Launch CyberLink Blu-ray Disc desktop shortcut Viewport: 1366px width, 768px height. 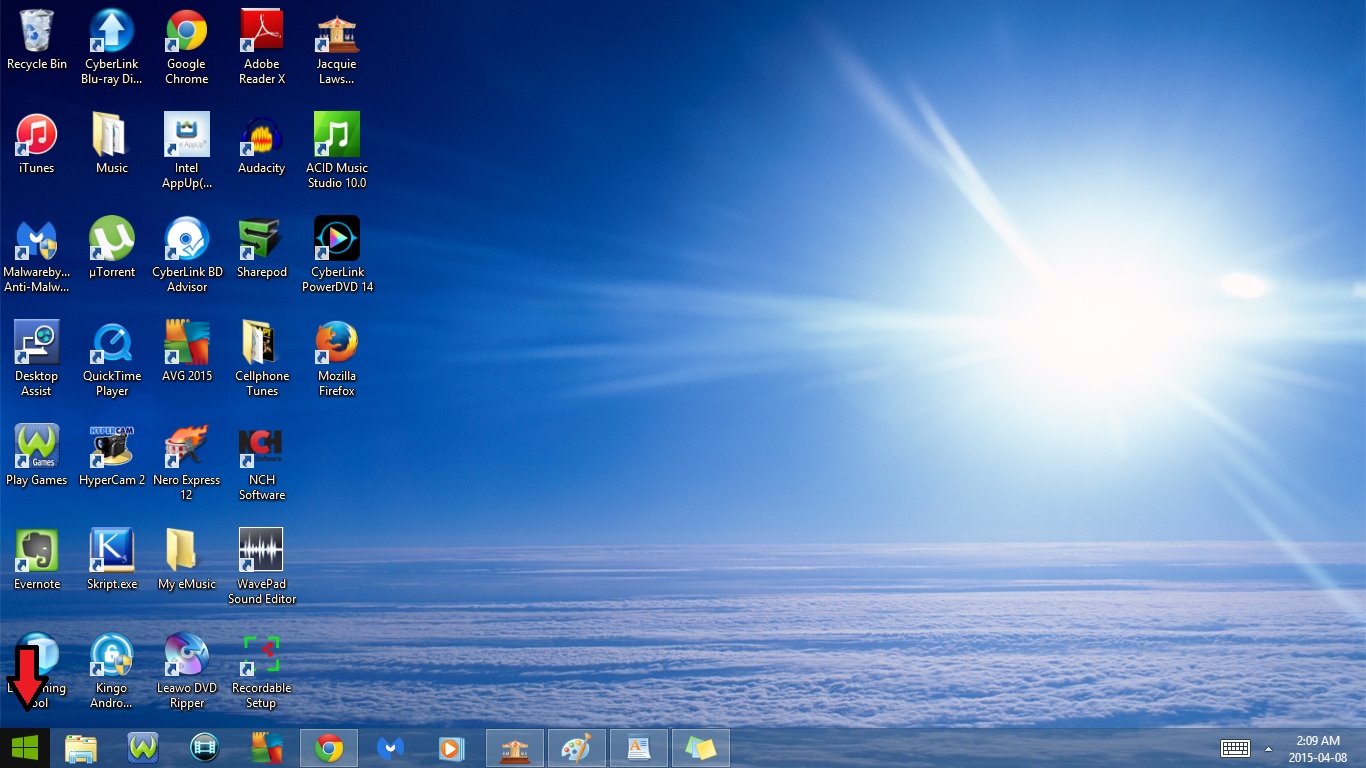[x=112, y=47]
